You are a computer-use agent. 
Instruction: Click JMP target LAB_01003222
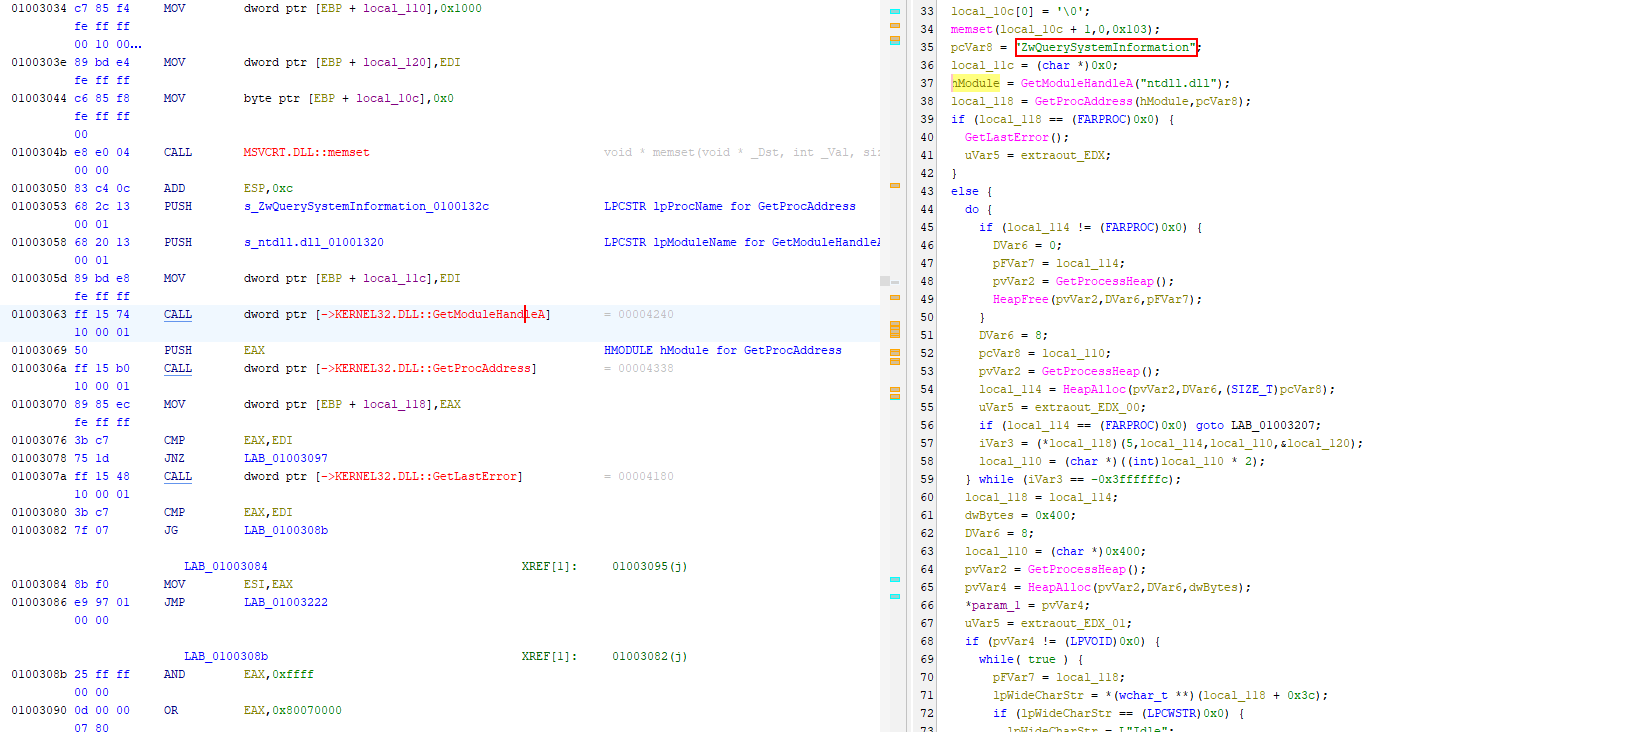pyautogui.click(x=285, y=602)
